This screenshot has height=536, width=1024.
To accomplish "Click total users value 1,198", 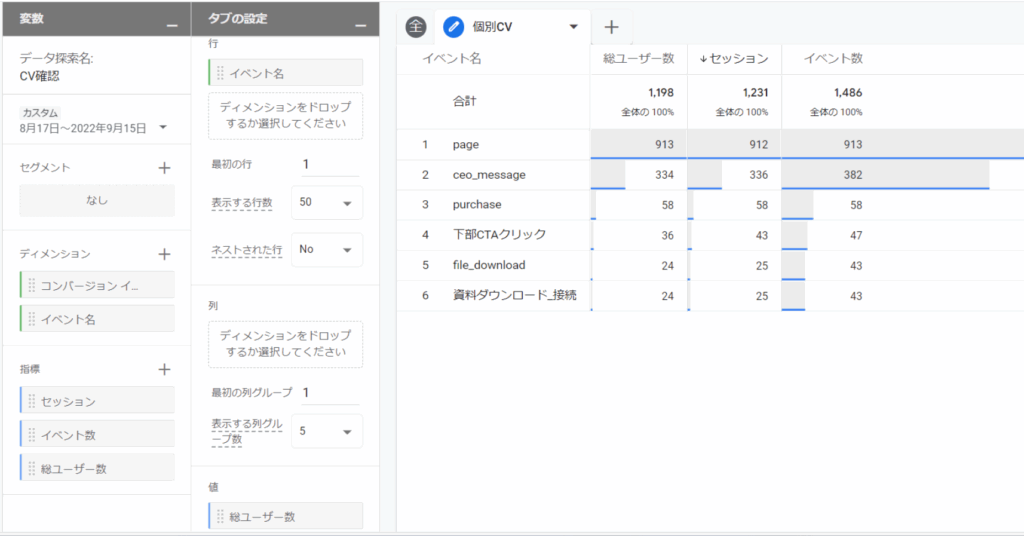I will click(x=661, y=93).
